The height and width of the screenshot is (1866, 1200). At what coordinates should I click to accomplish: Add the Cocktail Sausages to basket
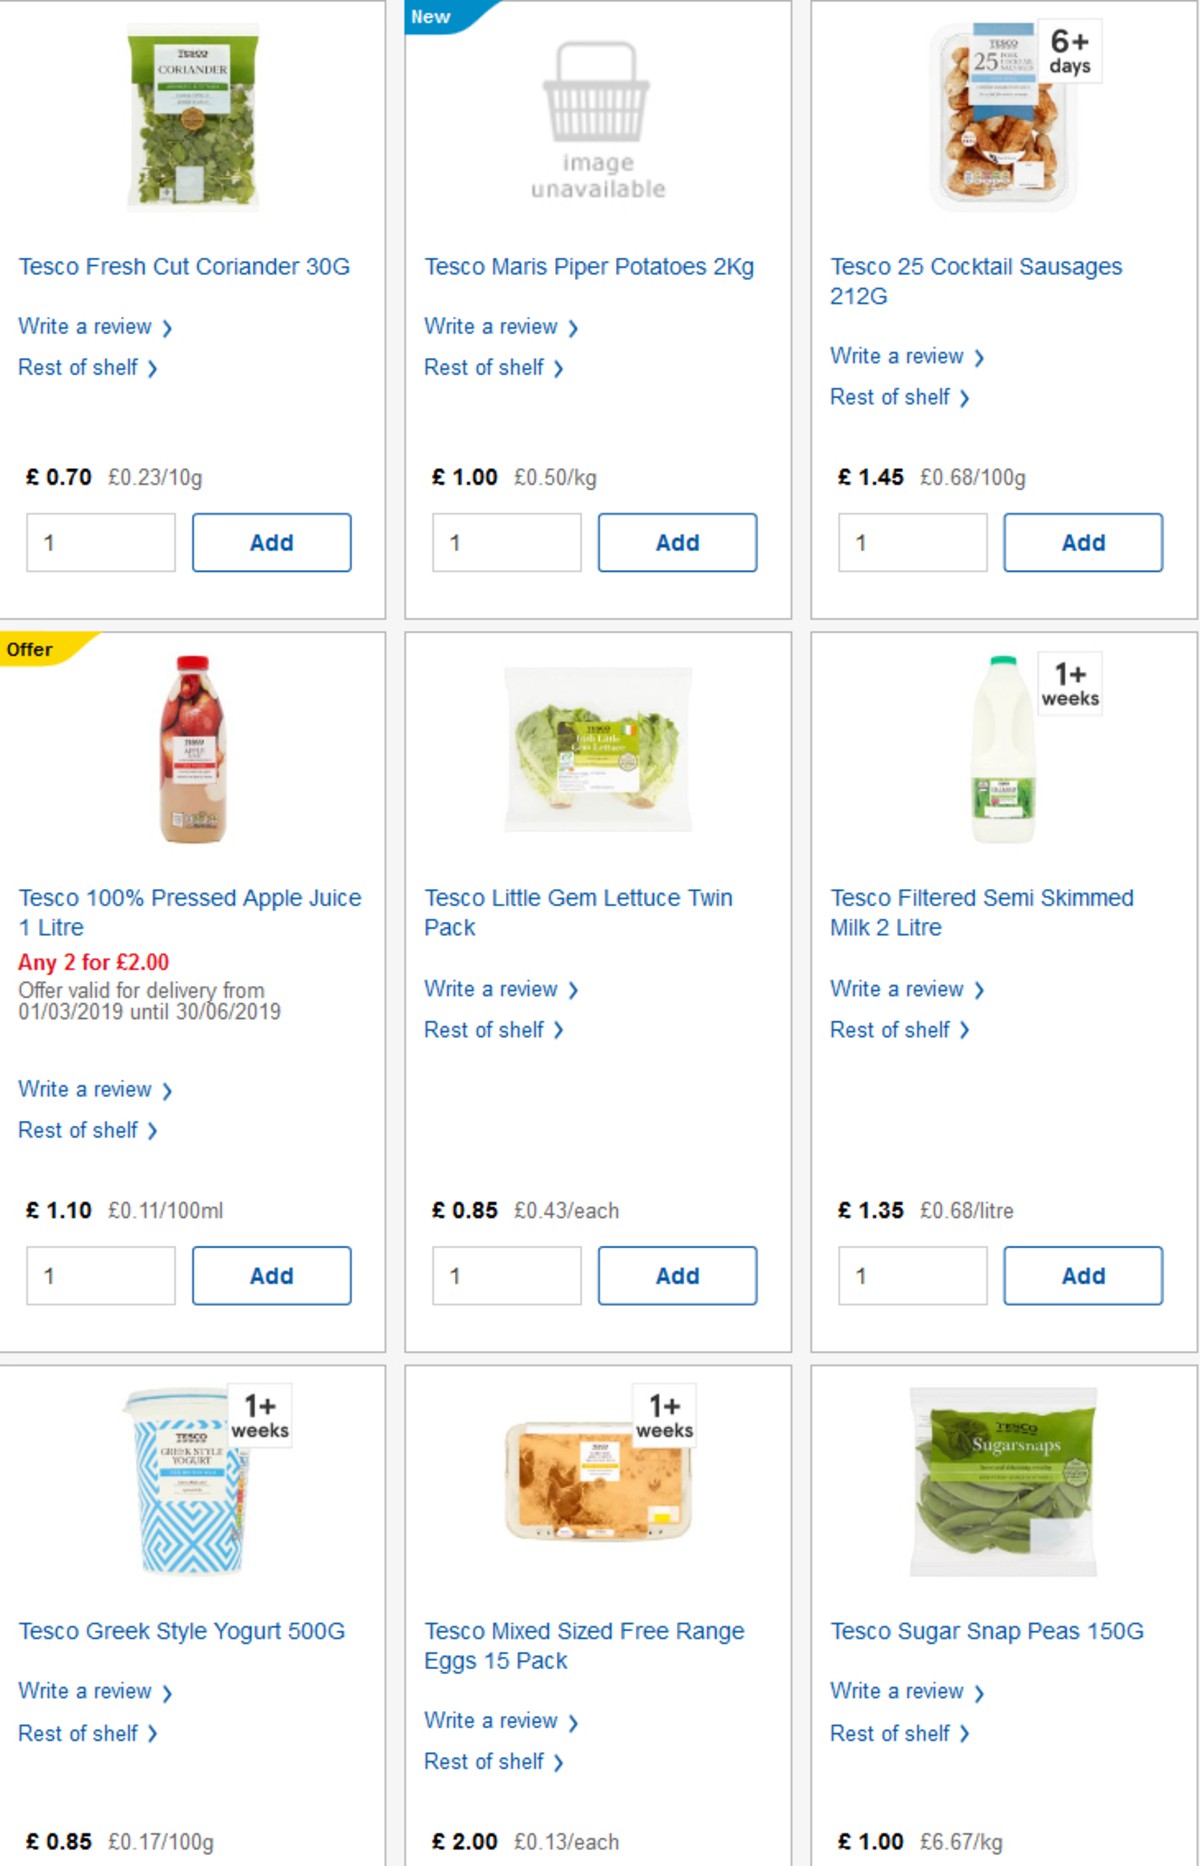1083,542
